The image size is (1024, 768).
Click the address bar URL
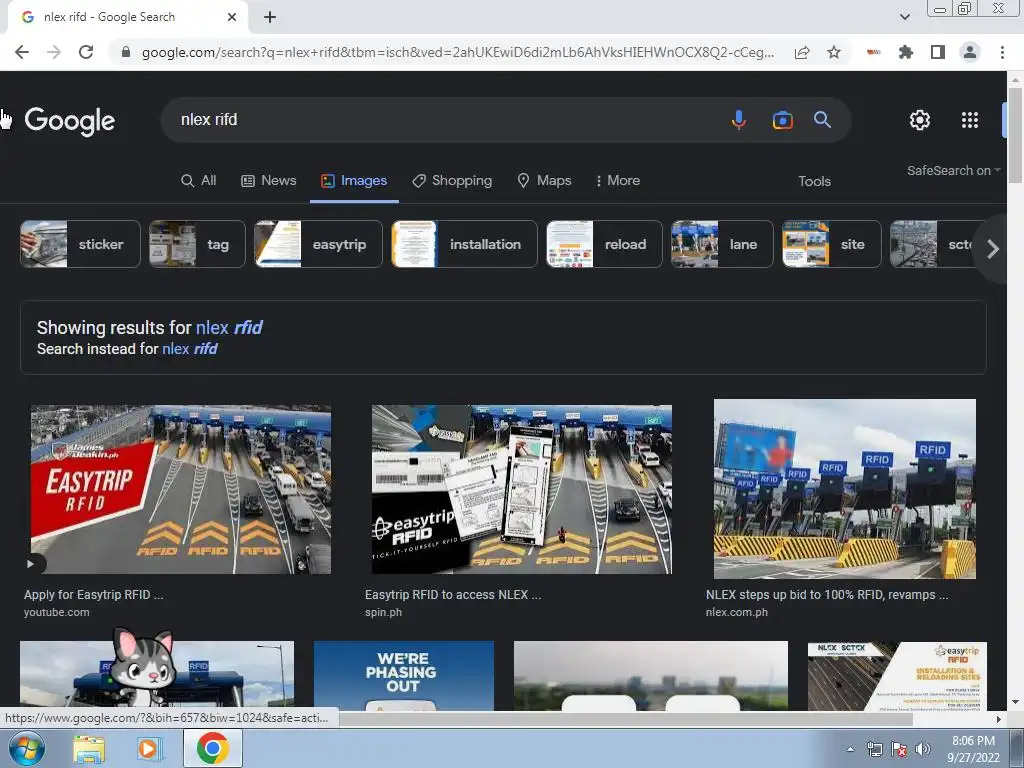click(x=457, y=52)
